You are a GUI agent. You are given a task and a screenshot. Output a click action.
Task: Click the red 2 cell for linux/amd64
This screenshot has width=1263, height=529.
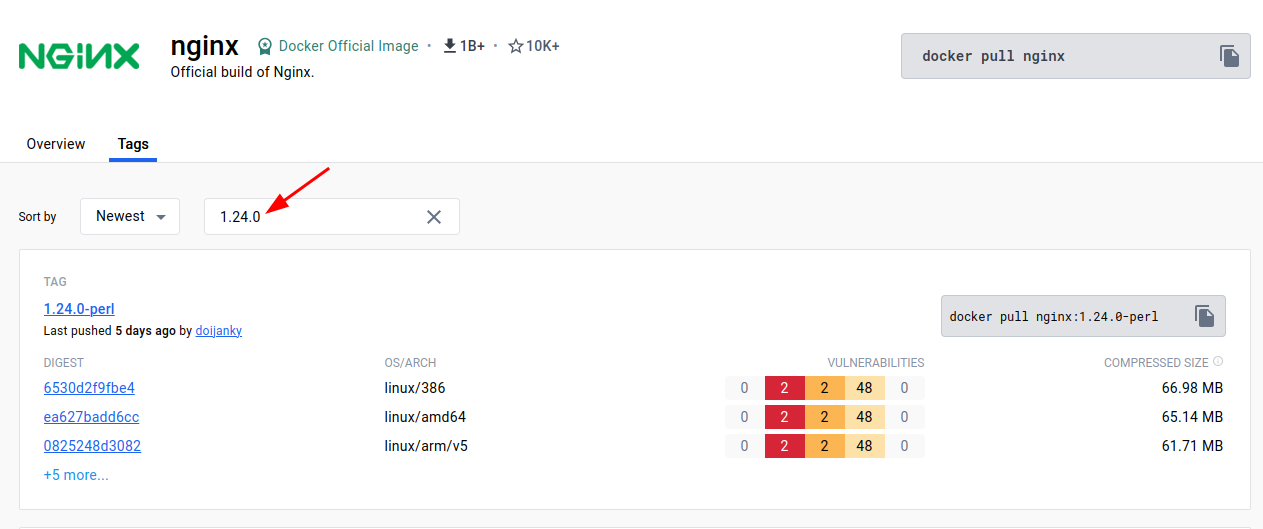coord(785,417)
